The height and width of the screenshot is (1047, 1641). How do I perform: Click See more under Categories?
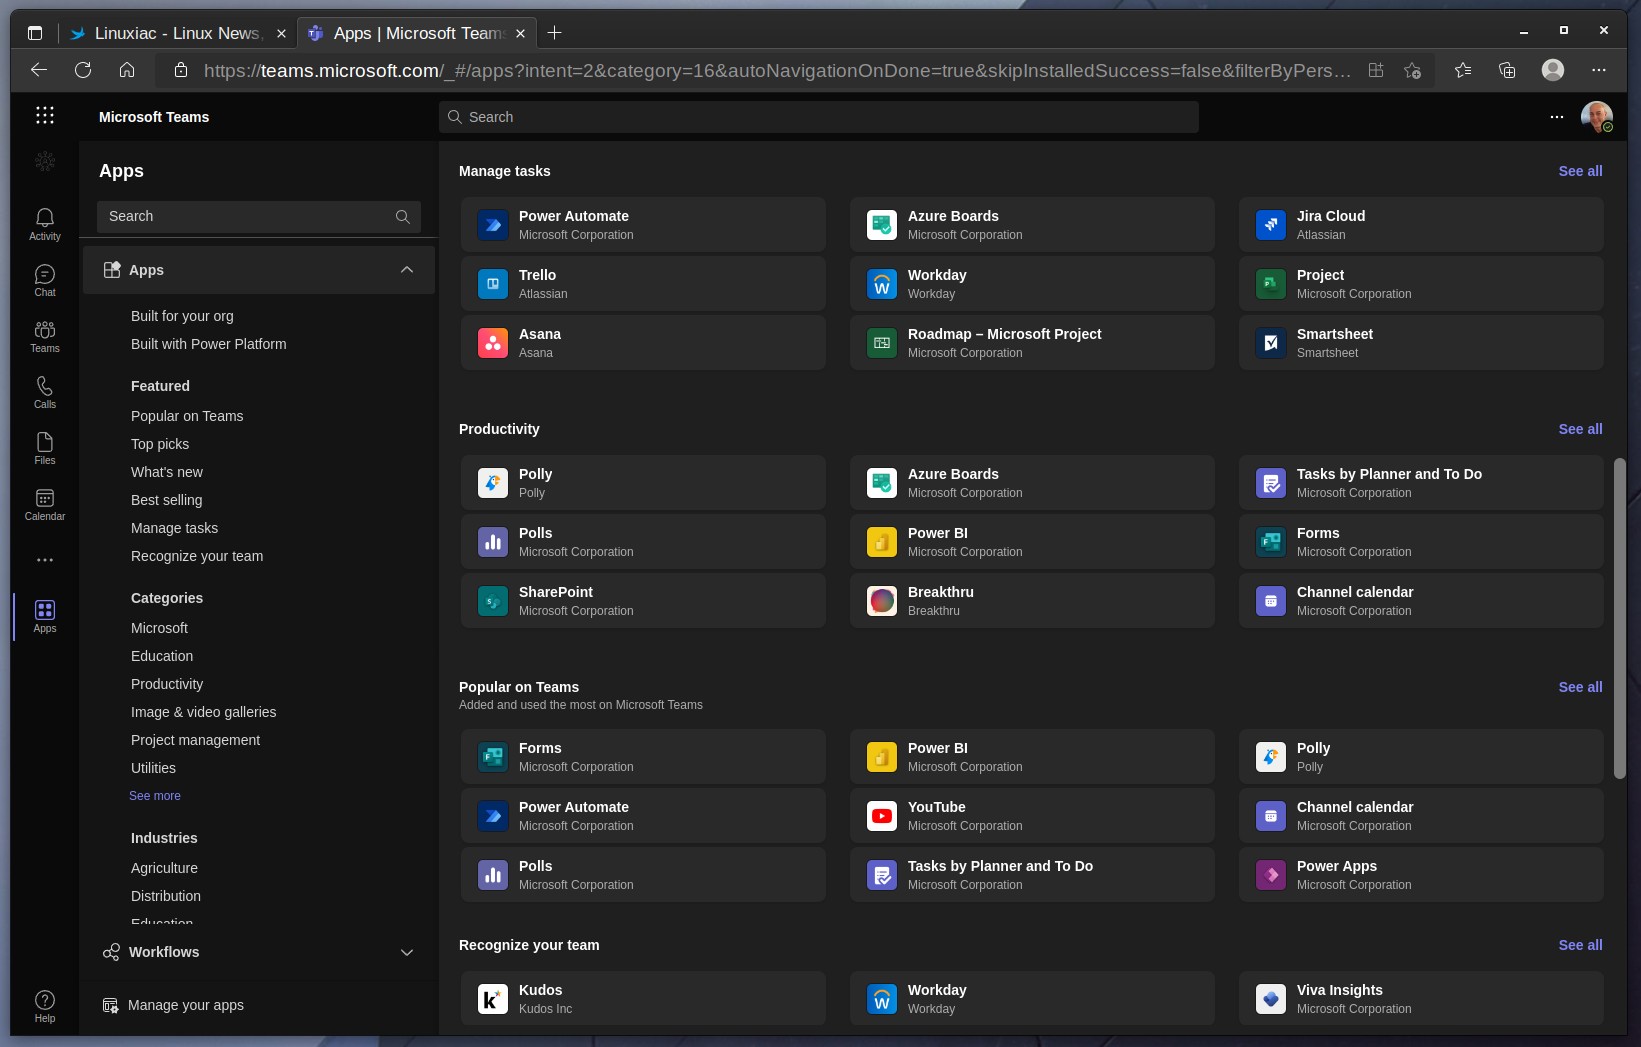[154, 795]
